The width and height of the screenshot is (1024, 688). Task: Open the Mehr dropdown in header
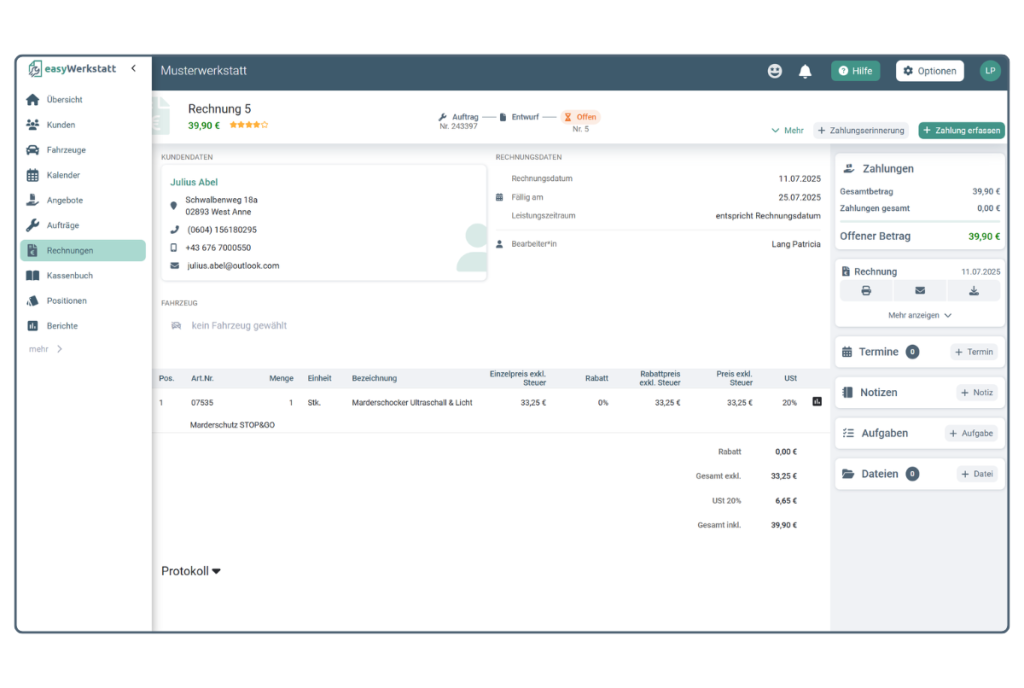coord(787,130)
